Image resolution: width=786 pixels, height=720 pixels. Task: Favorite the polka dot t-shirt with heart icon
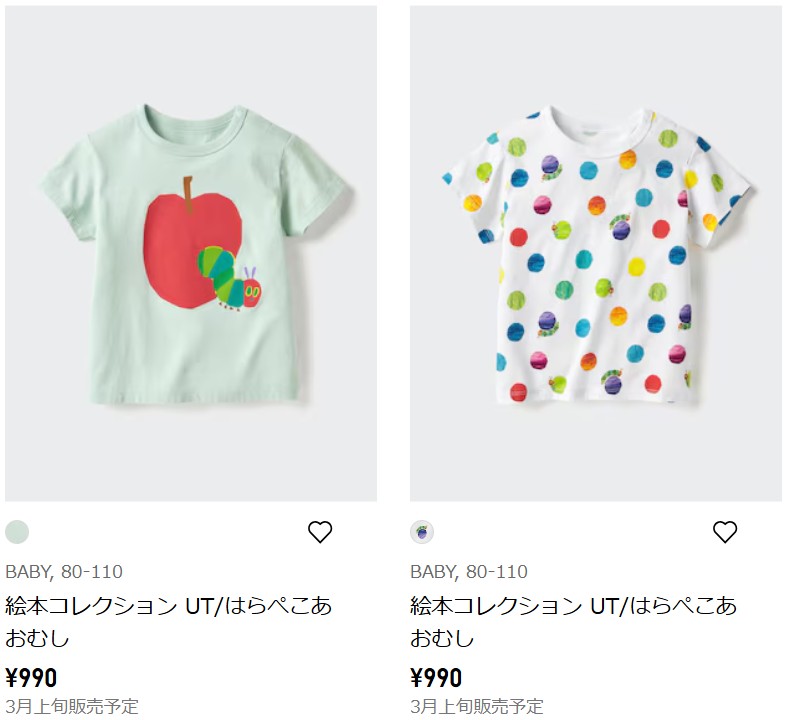725,532
